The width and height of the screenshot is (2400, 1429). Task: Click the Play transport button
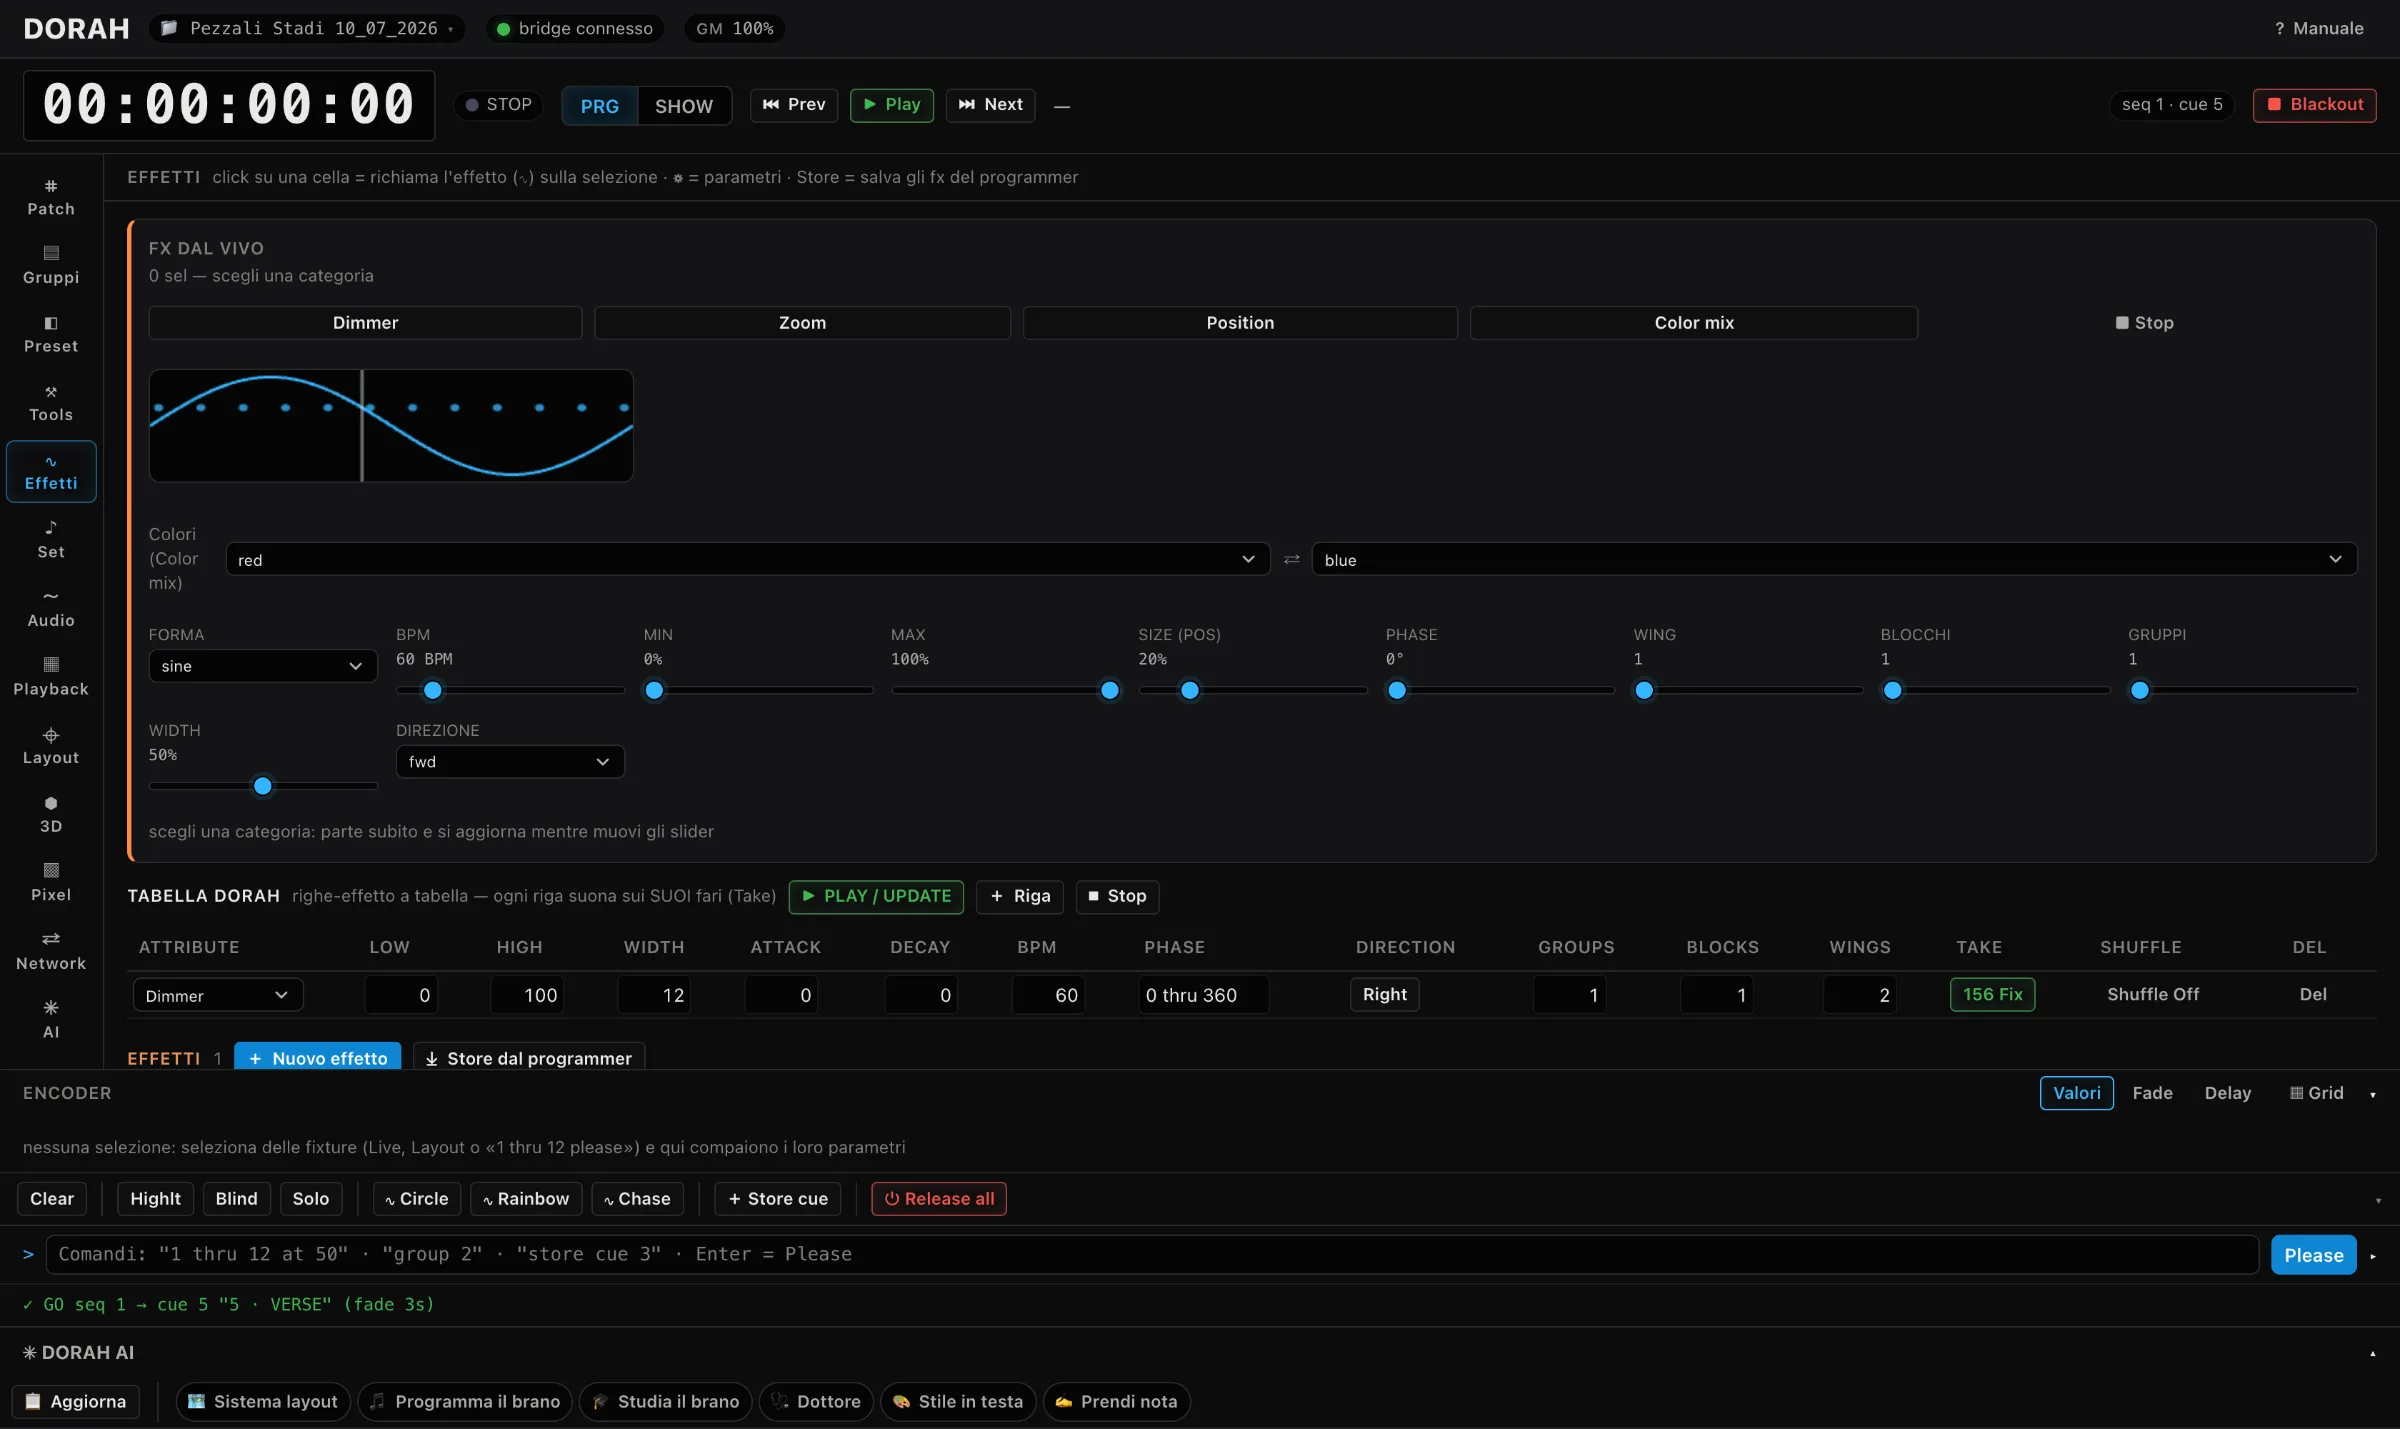point(892,105)
